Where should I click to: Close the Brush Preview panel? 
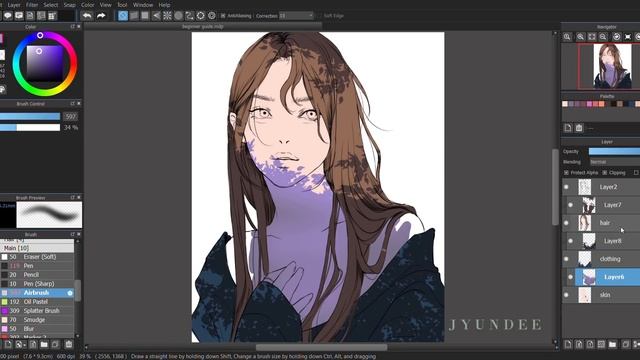point(79,198)
